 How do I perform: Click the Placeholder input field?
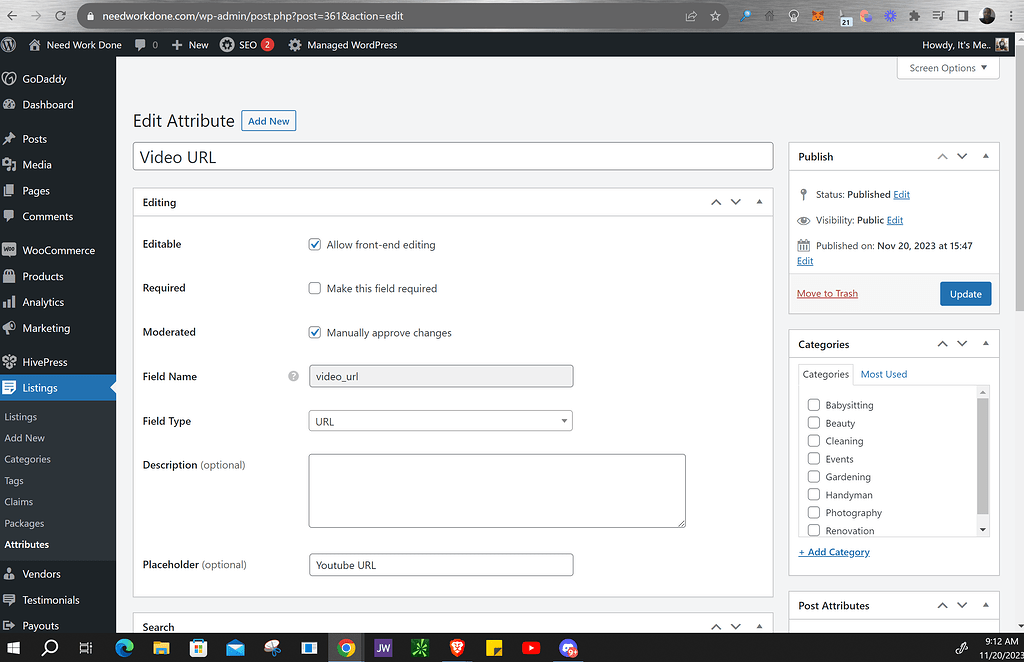441,565
